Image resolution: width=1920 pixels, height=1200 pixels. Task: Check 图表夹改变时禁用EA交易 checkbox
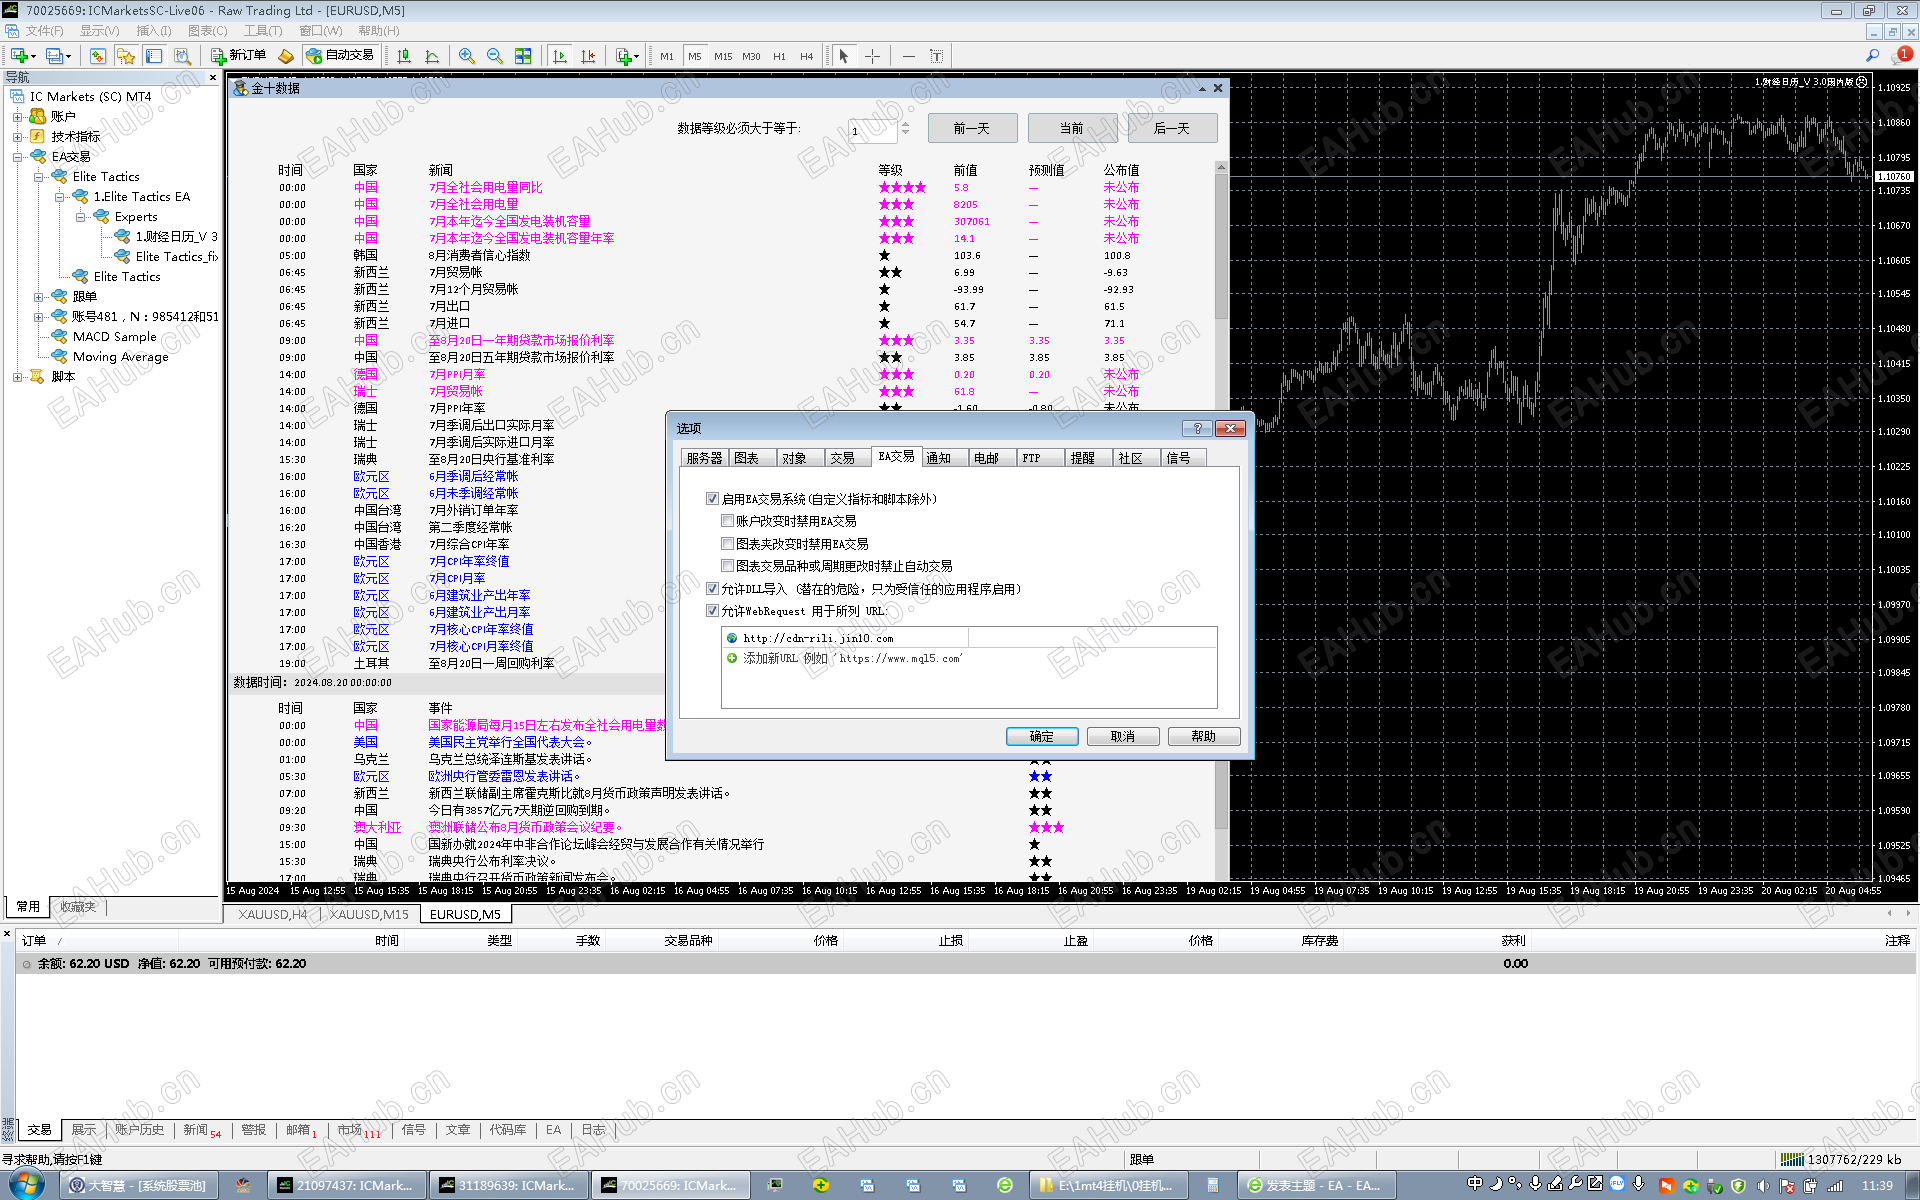(728, 544)
